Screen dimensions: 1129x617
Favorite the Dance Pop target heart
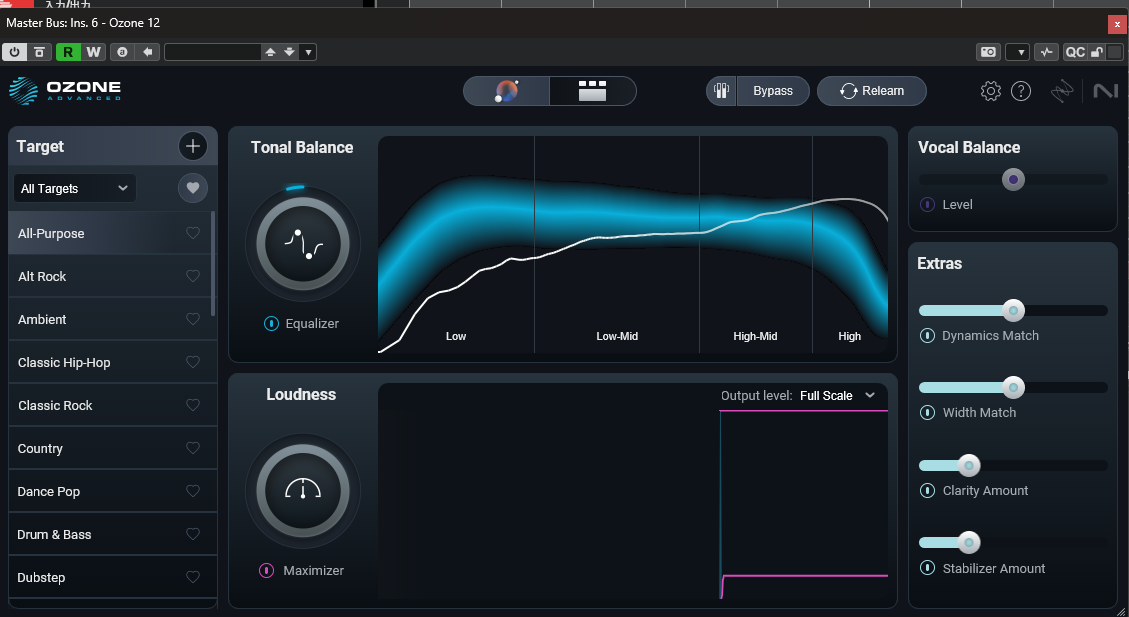[192, 491]
